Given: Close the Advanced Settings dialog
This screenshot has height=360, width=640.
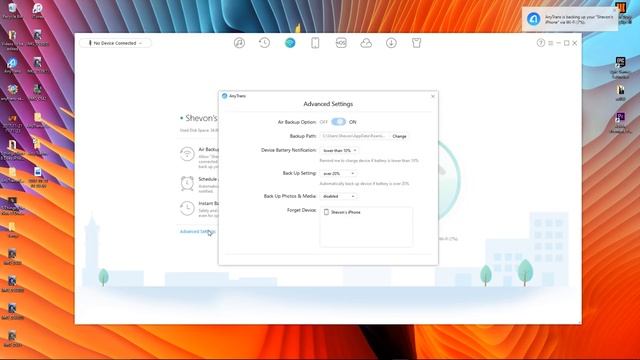Looking at the screenshot, I should pyautogui.click(x=433, y=96).
